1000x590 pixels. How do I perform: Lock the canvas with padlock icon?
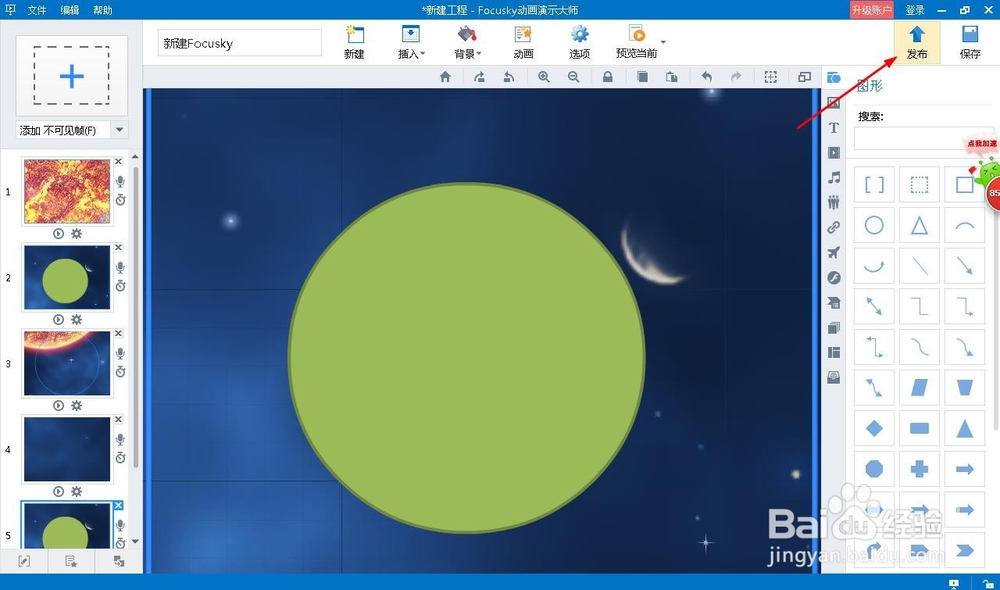tap(608, 77)
